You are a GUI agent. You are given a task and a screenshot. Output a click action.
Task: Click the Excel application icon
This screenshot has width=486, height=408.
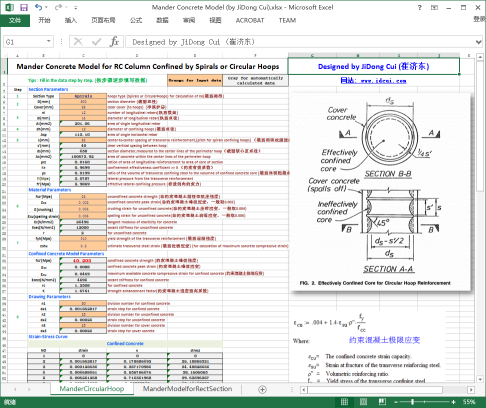click(x=9, y=7)
